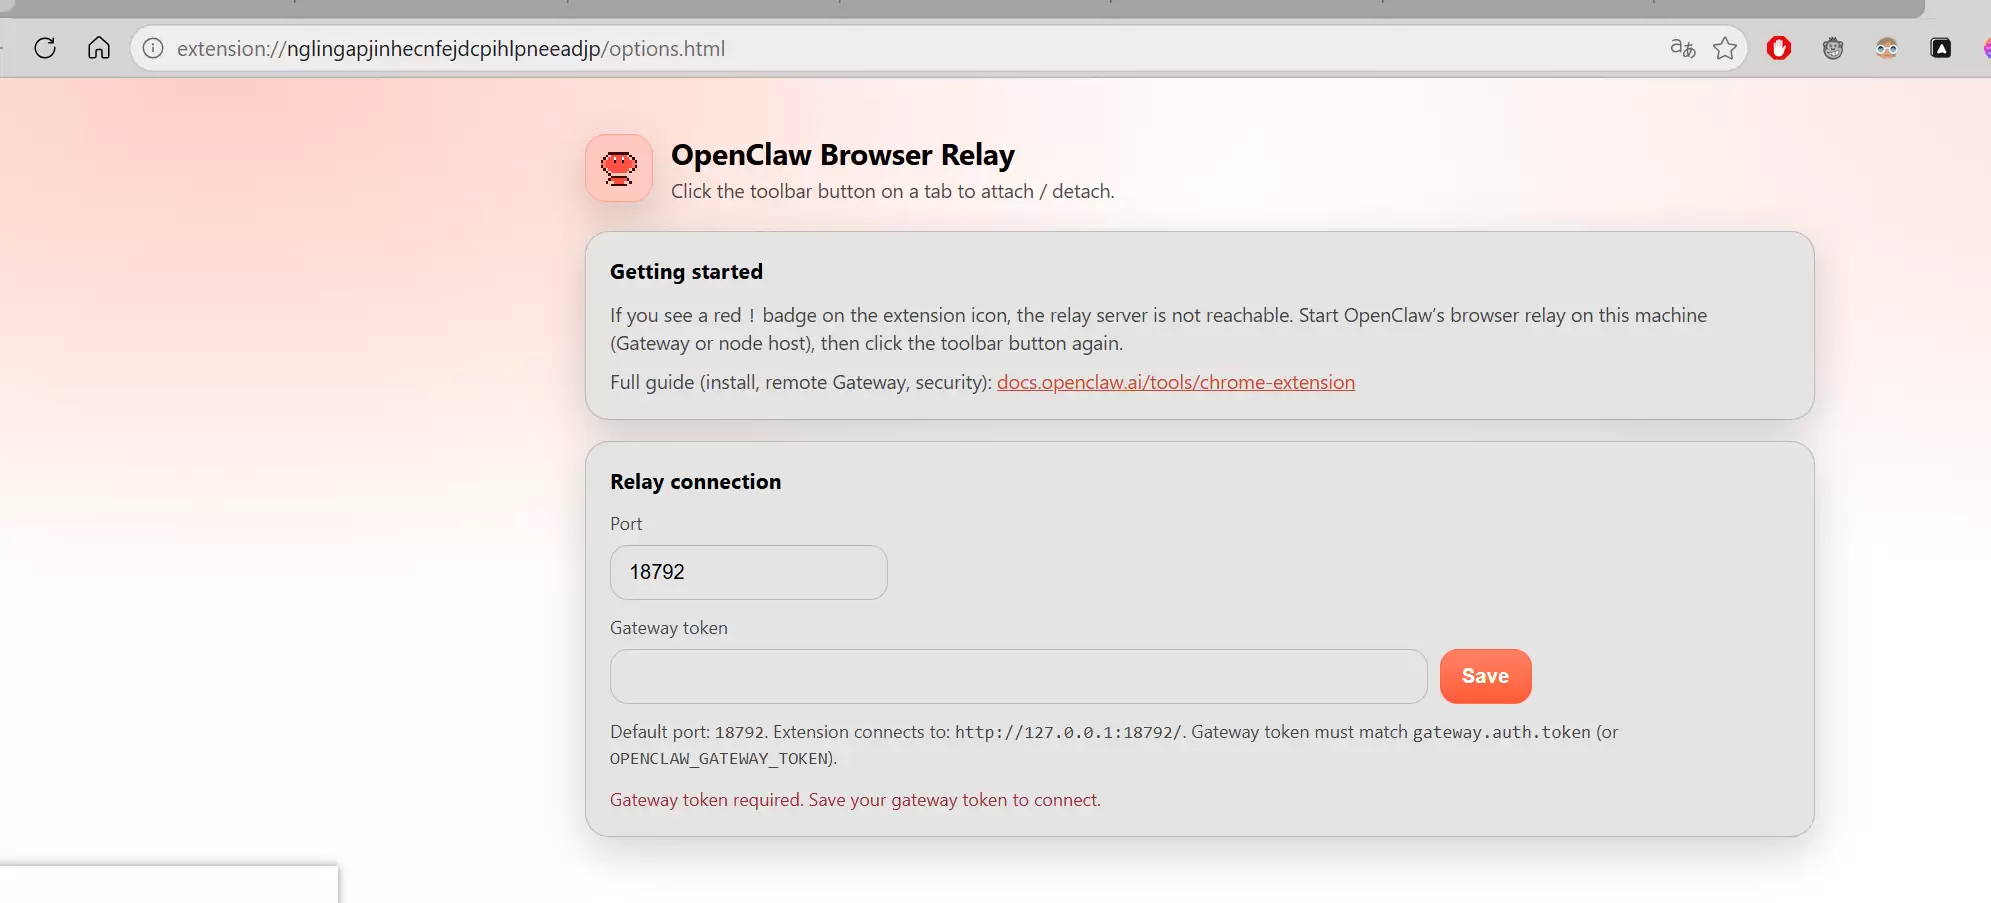Open the extension with sunglasses avatar icon
The height and width of the screenshot is (903, 1991).
coord(1887,48)
